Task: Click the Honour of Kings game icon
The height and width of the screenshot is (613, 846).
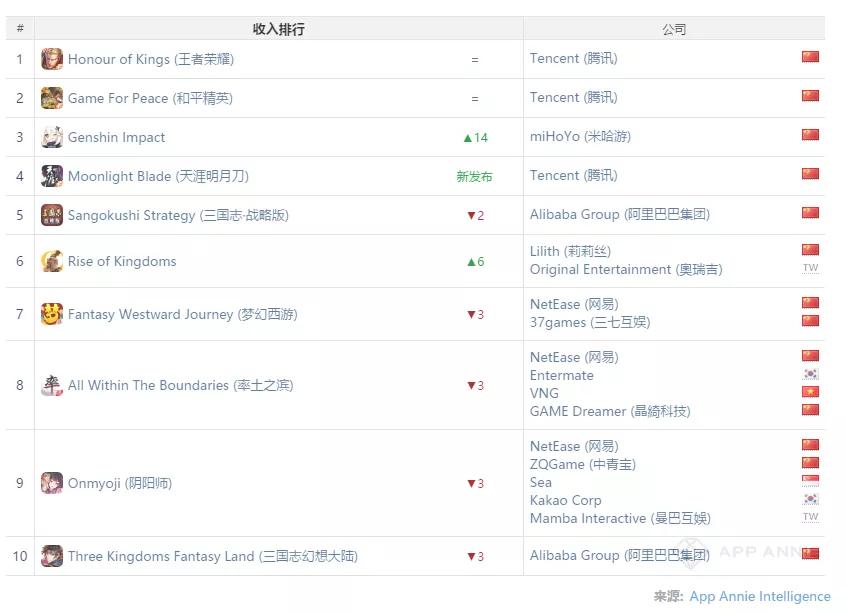Action: point(52,59)
